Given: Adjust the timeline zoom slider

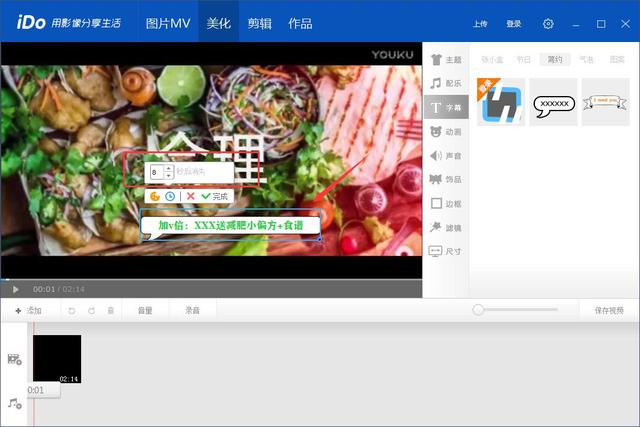Looking at the screenshot, I should point(479,310).
